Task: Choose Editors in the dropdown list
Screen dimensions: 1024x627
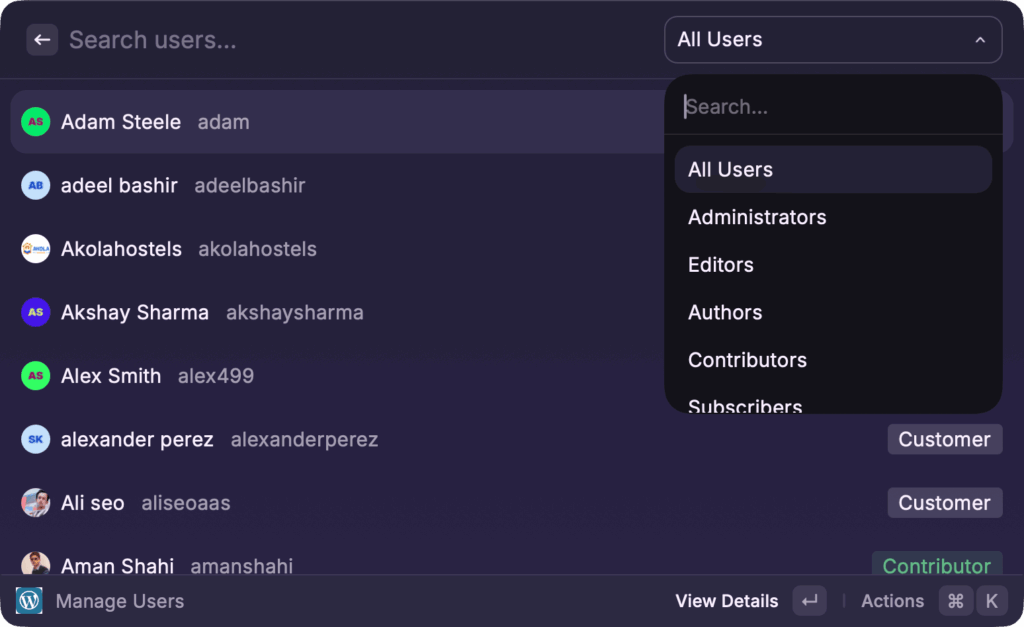Action: tap(721, 265)
